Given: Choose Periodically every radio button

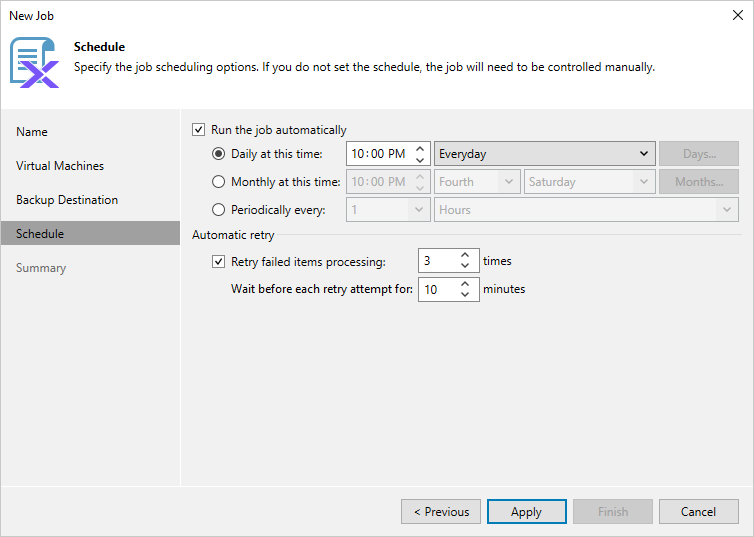Looking at the screenshot, I should tap(219, 210).
